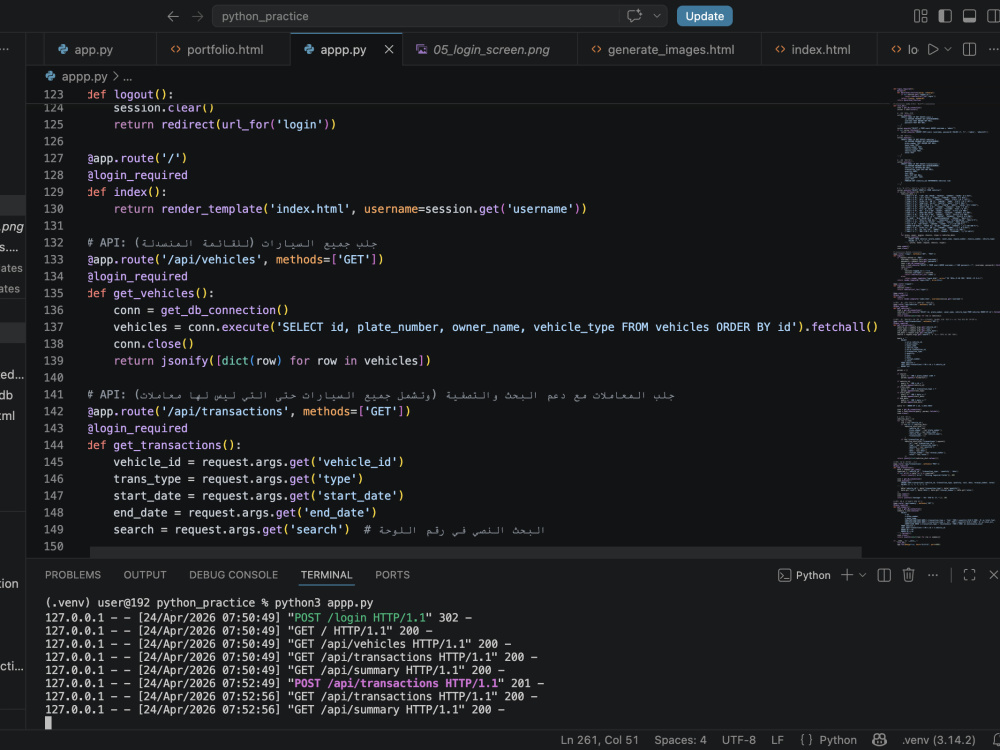Open the Customize Layout icon
This screenshot has height=750, width=1000.
[x=920, y=16]
